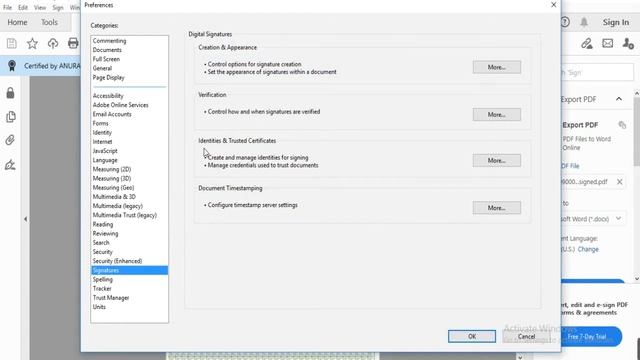Select Identity category
This screenshot has height=360, width=640.
pos(102,133)
